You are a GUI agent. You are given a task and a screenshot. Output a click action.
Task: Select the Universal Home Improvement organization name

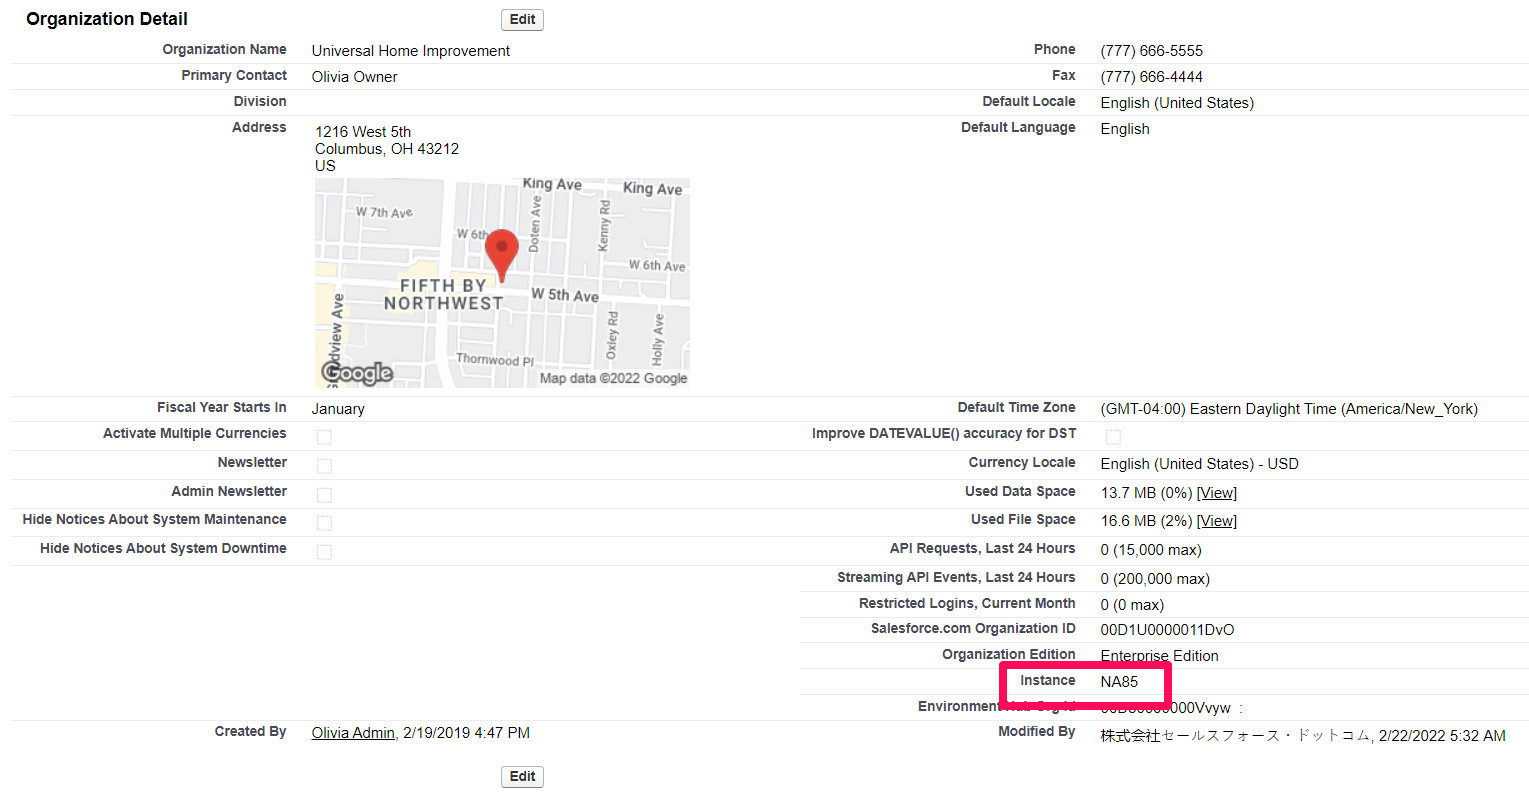(410, 51)
